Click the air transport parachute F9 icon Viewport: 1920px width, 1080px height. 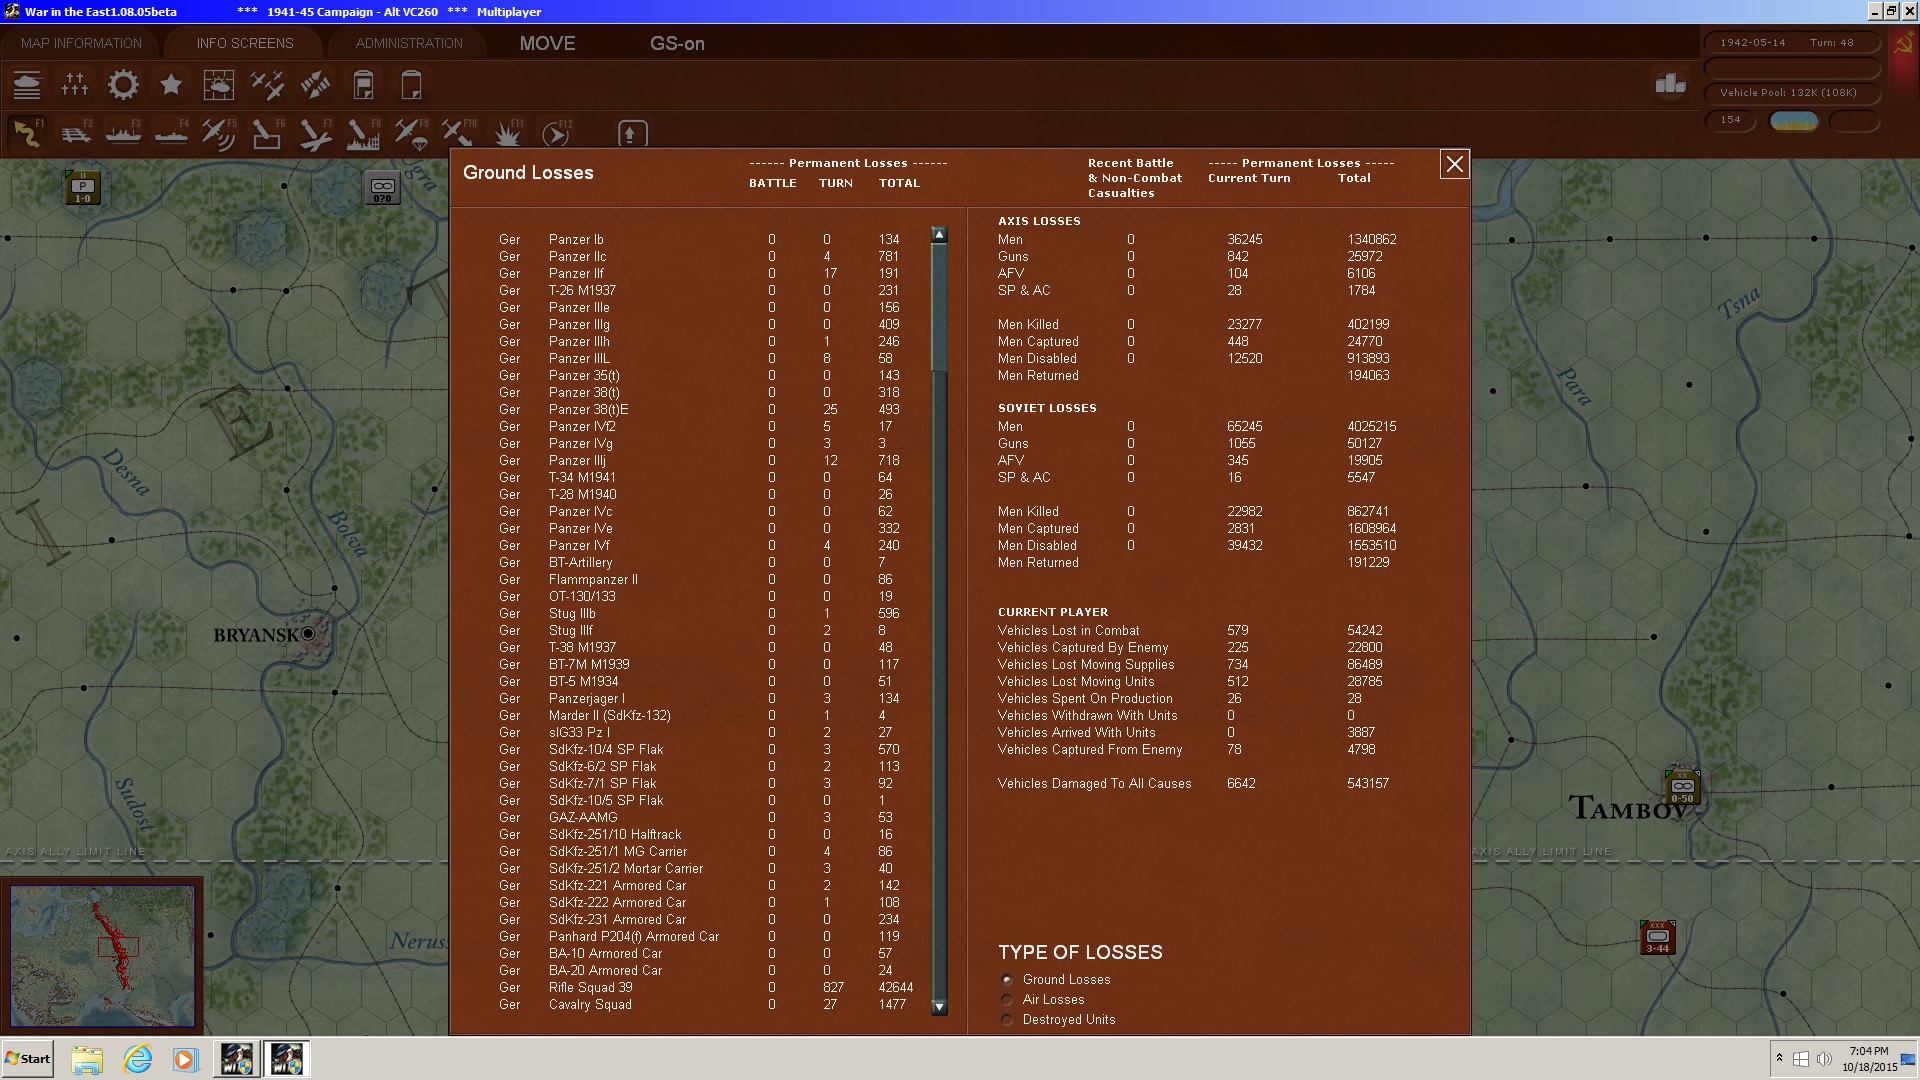pyautogui.click(x=410, y=134)
